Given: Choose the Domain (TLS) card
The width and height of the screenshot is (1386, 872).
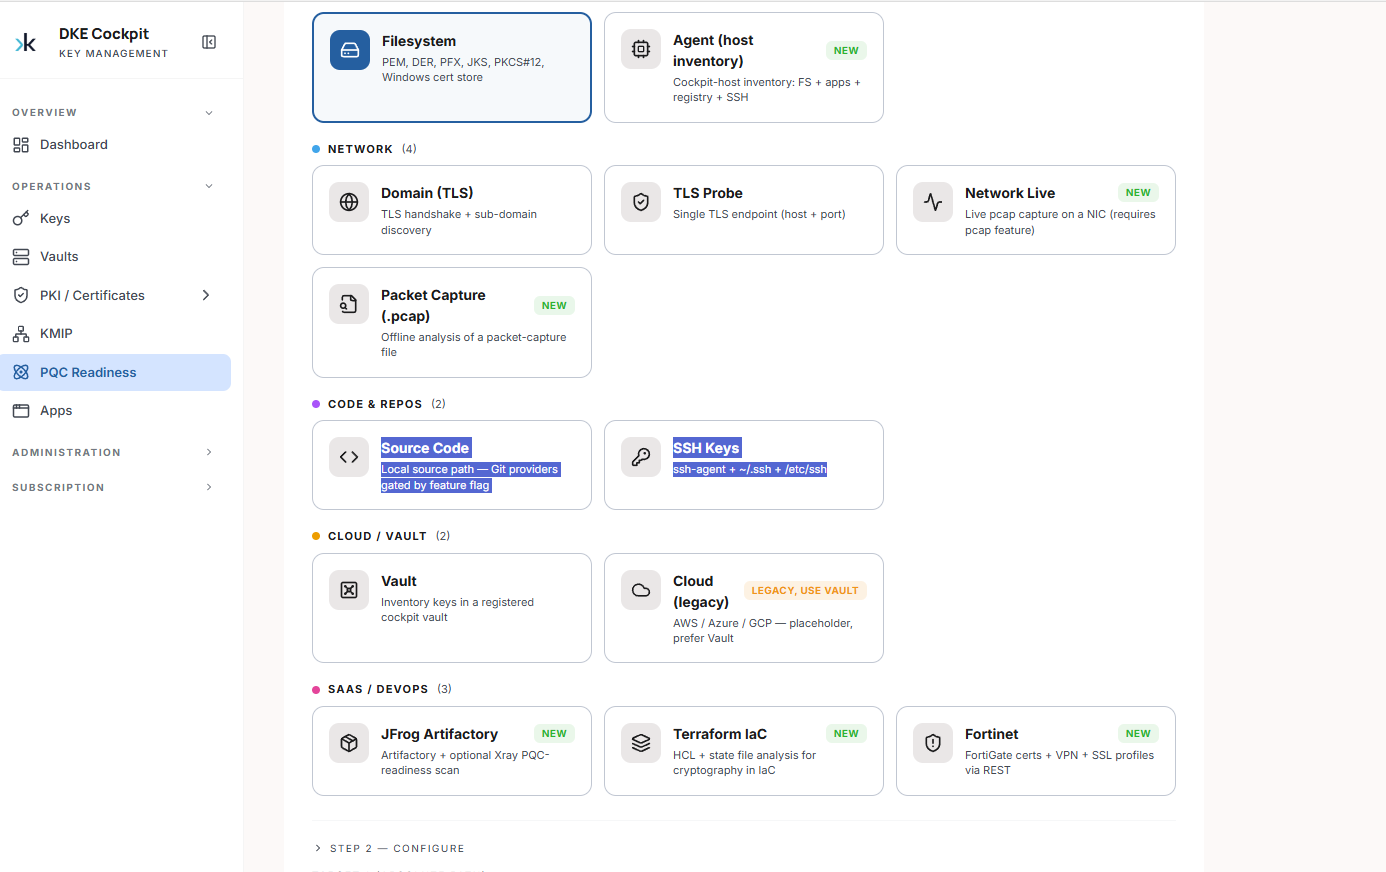Looking at the screenshot, I should [452, 210].
